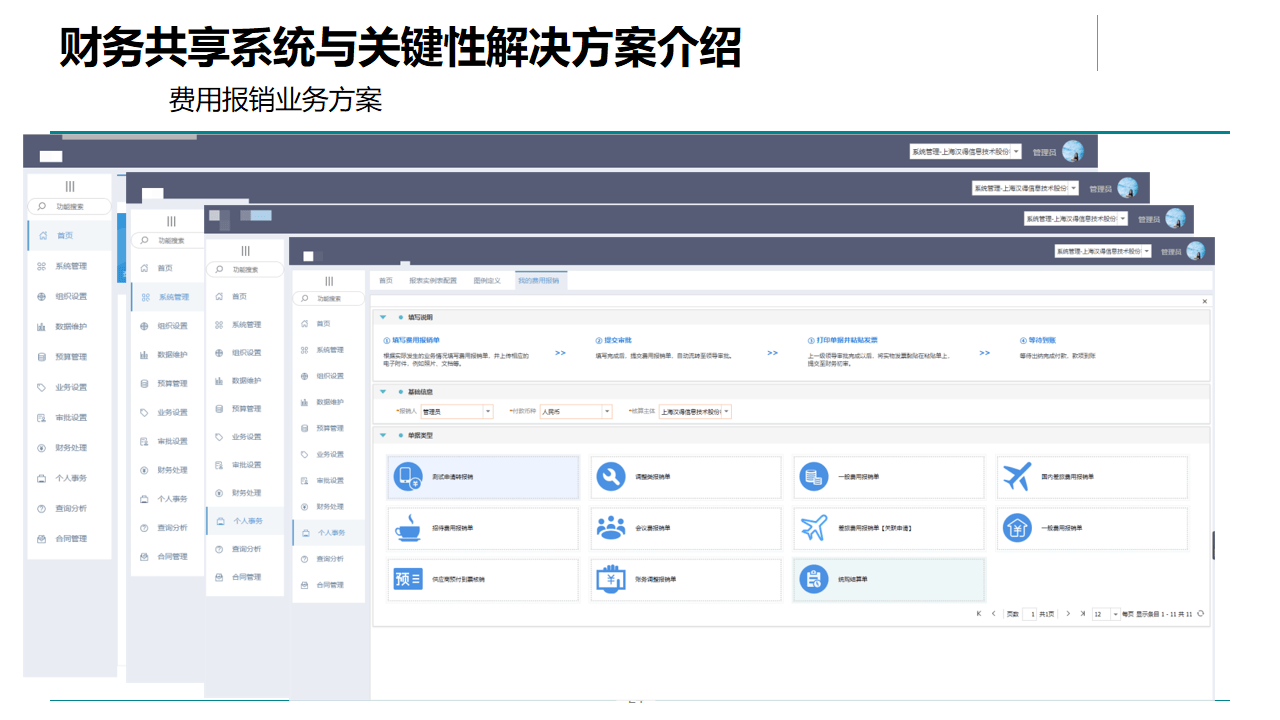Open second-from-back window header organization dropdown

[1025, 188]
